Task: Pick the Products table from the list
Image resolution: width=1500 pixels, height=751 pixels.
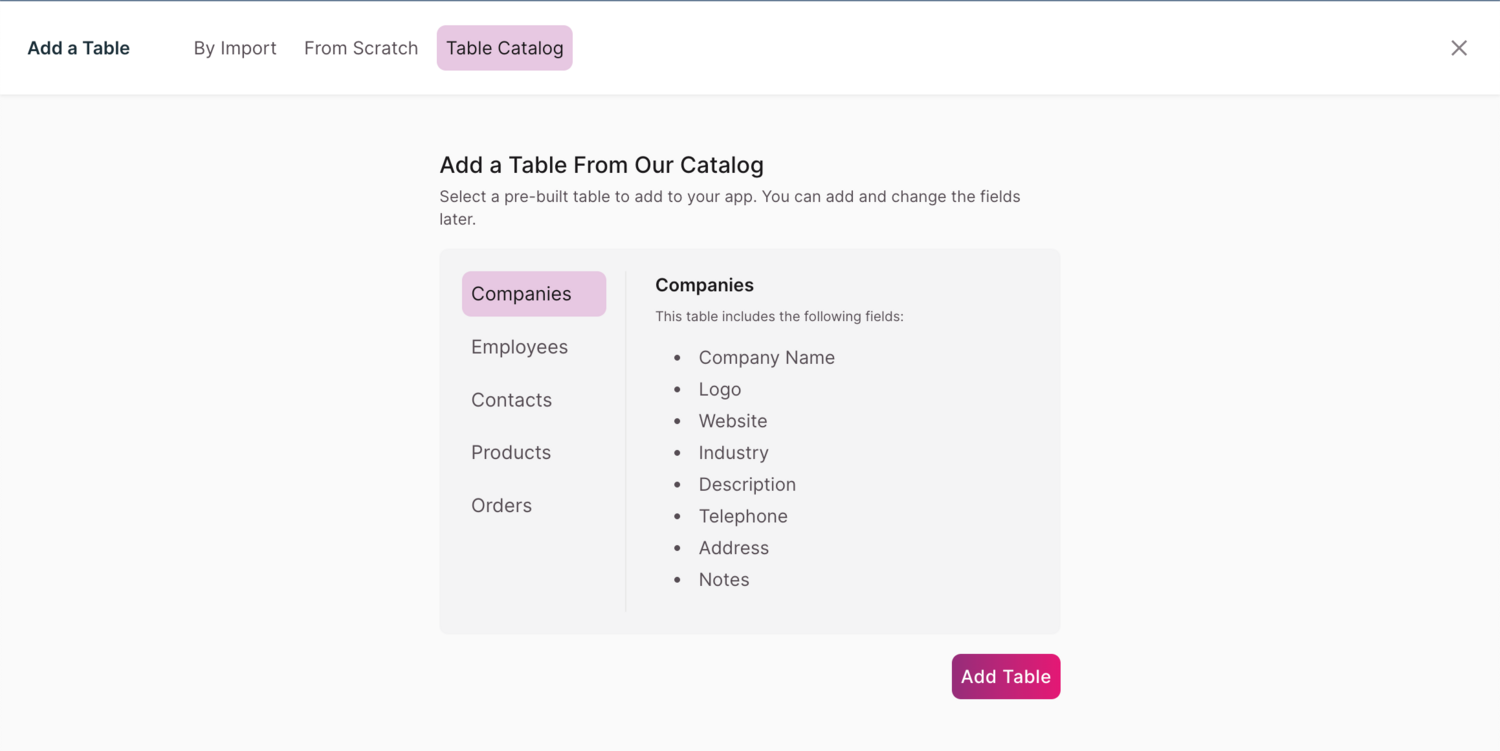Action: (511, 452)
